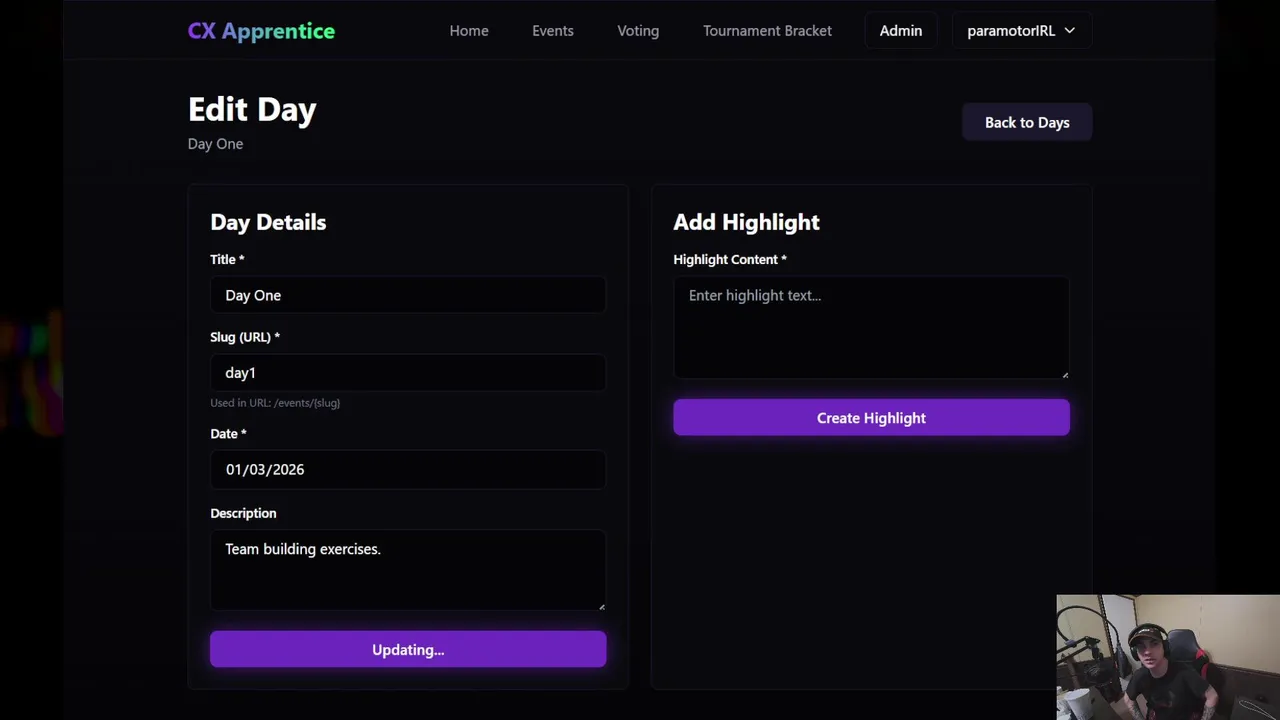The height and width of the screenshot is (720, 1280).
Task: Open the Voting nav item
Action: (638, 31)
